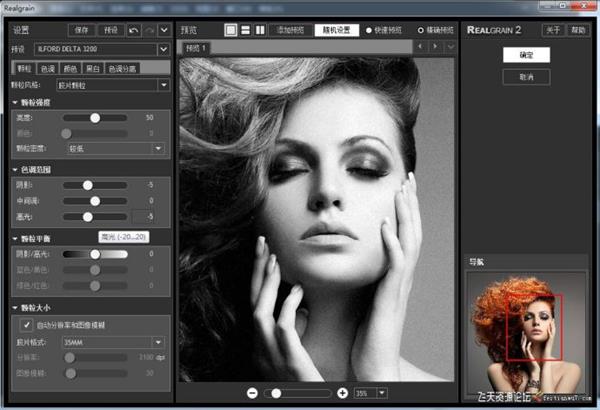Open the 色调分离 tab
This screenshot has width=600, height=410.
(x=122, y=68)
